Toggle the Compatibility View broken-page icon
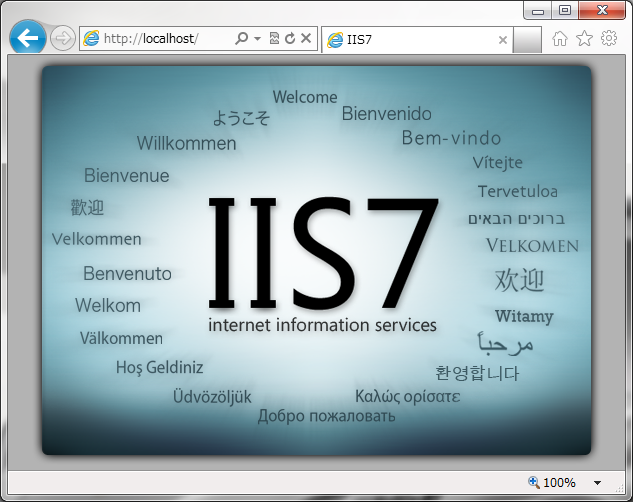The width and height of the screenshot is (633, 502). click(274, 38)
